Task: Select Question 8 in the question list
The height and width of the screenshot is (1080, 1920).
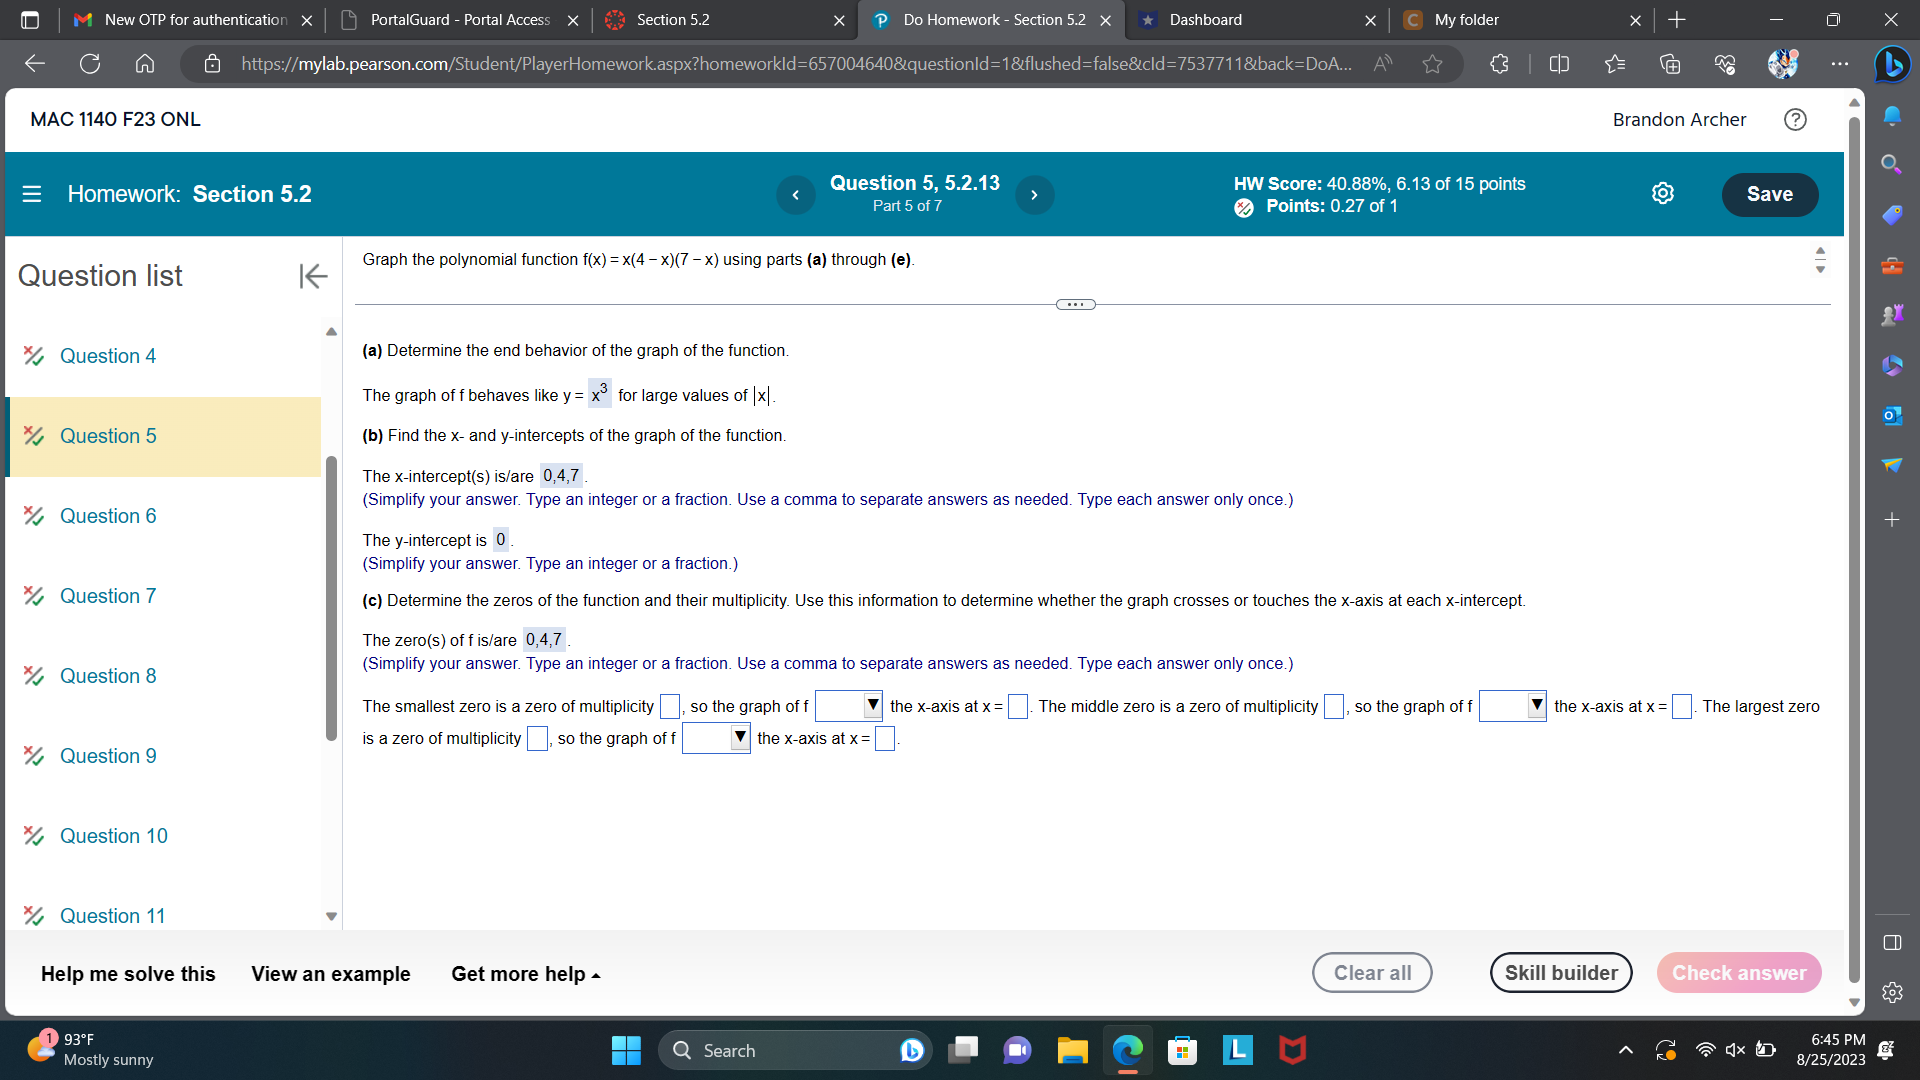Action: (x=107, y=676)
